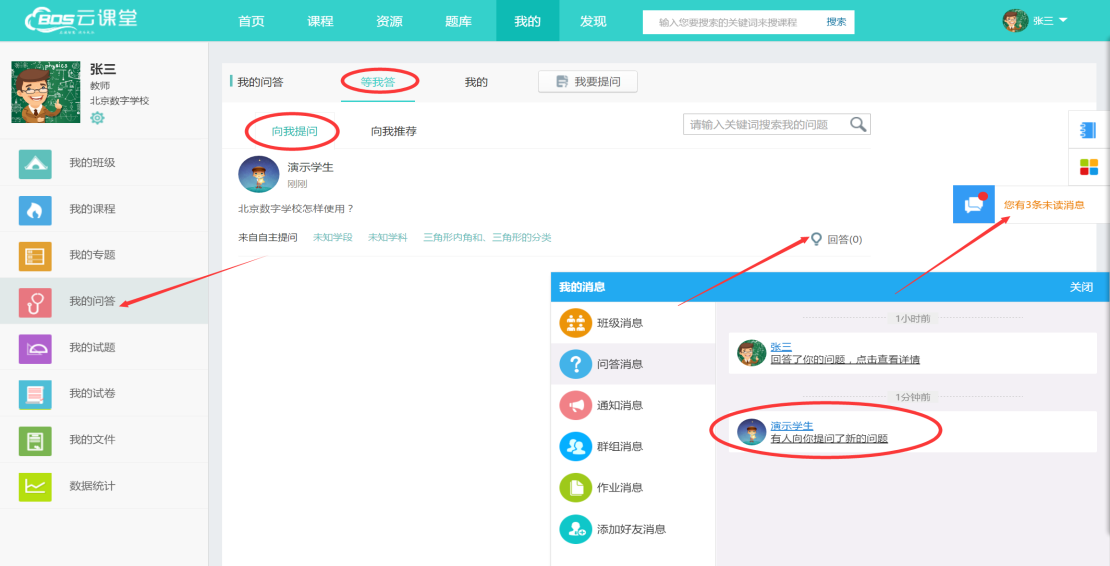This screenshot has width=1110, height=566.
Task: Click 张三 avatar in message panel
Action: click(752, 352)
